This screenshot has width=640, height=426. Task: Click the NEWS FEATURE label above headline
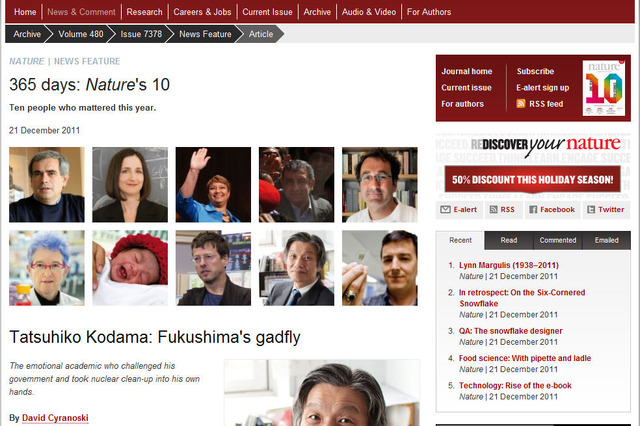click(x=87, y=61)
